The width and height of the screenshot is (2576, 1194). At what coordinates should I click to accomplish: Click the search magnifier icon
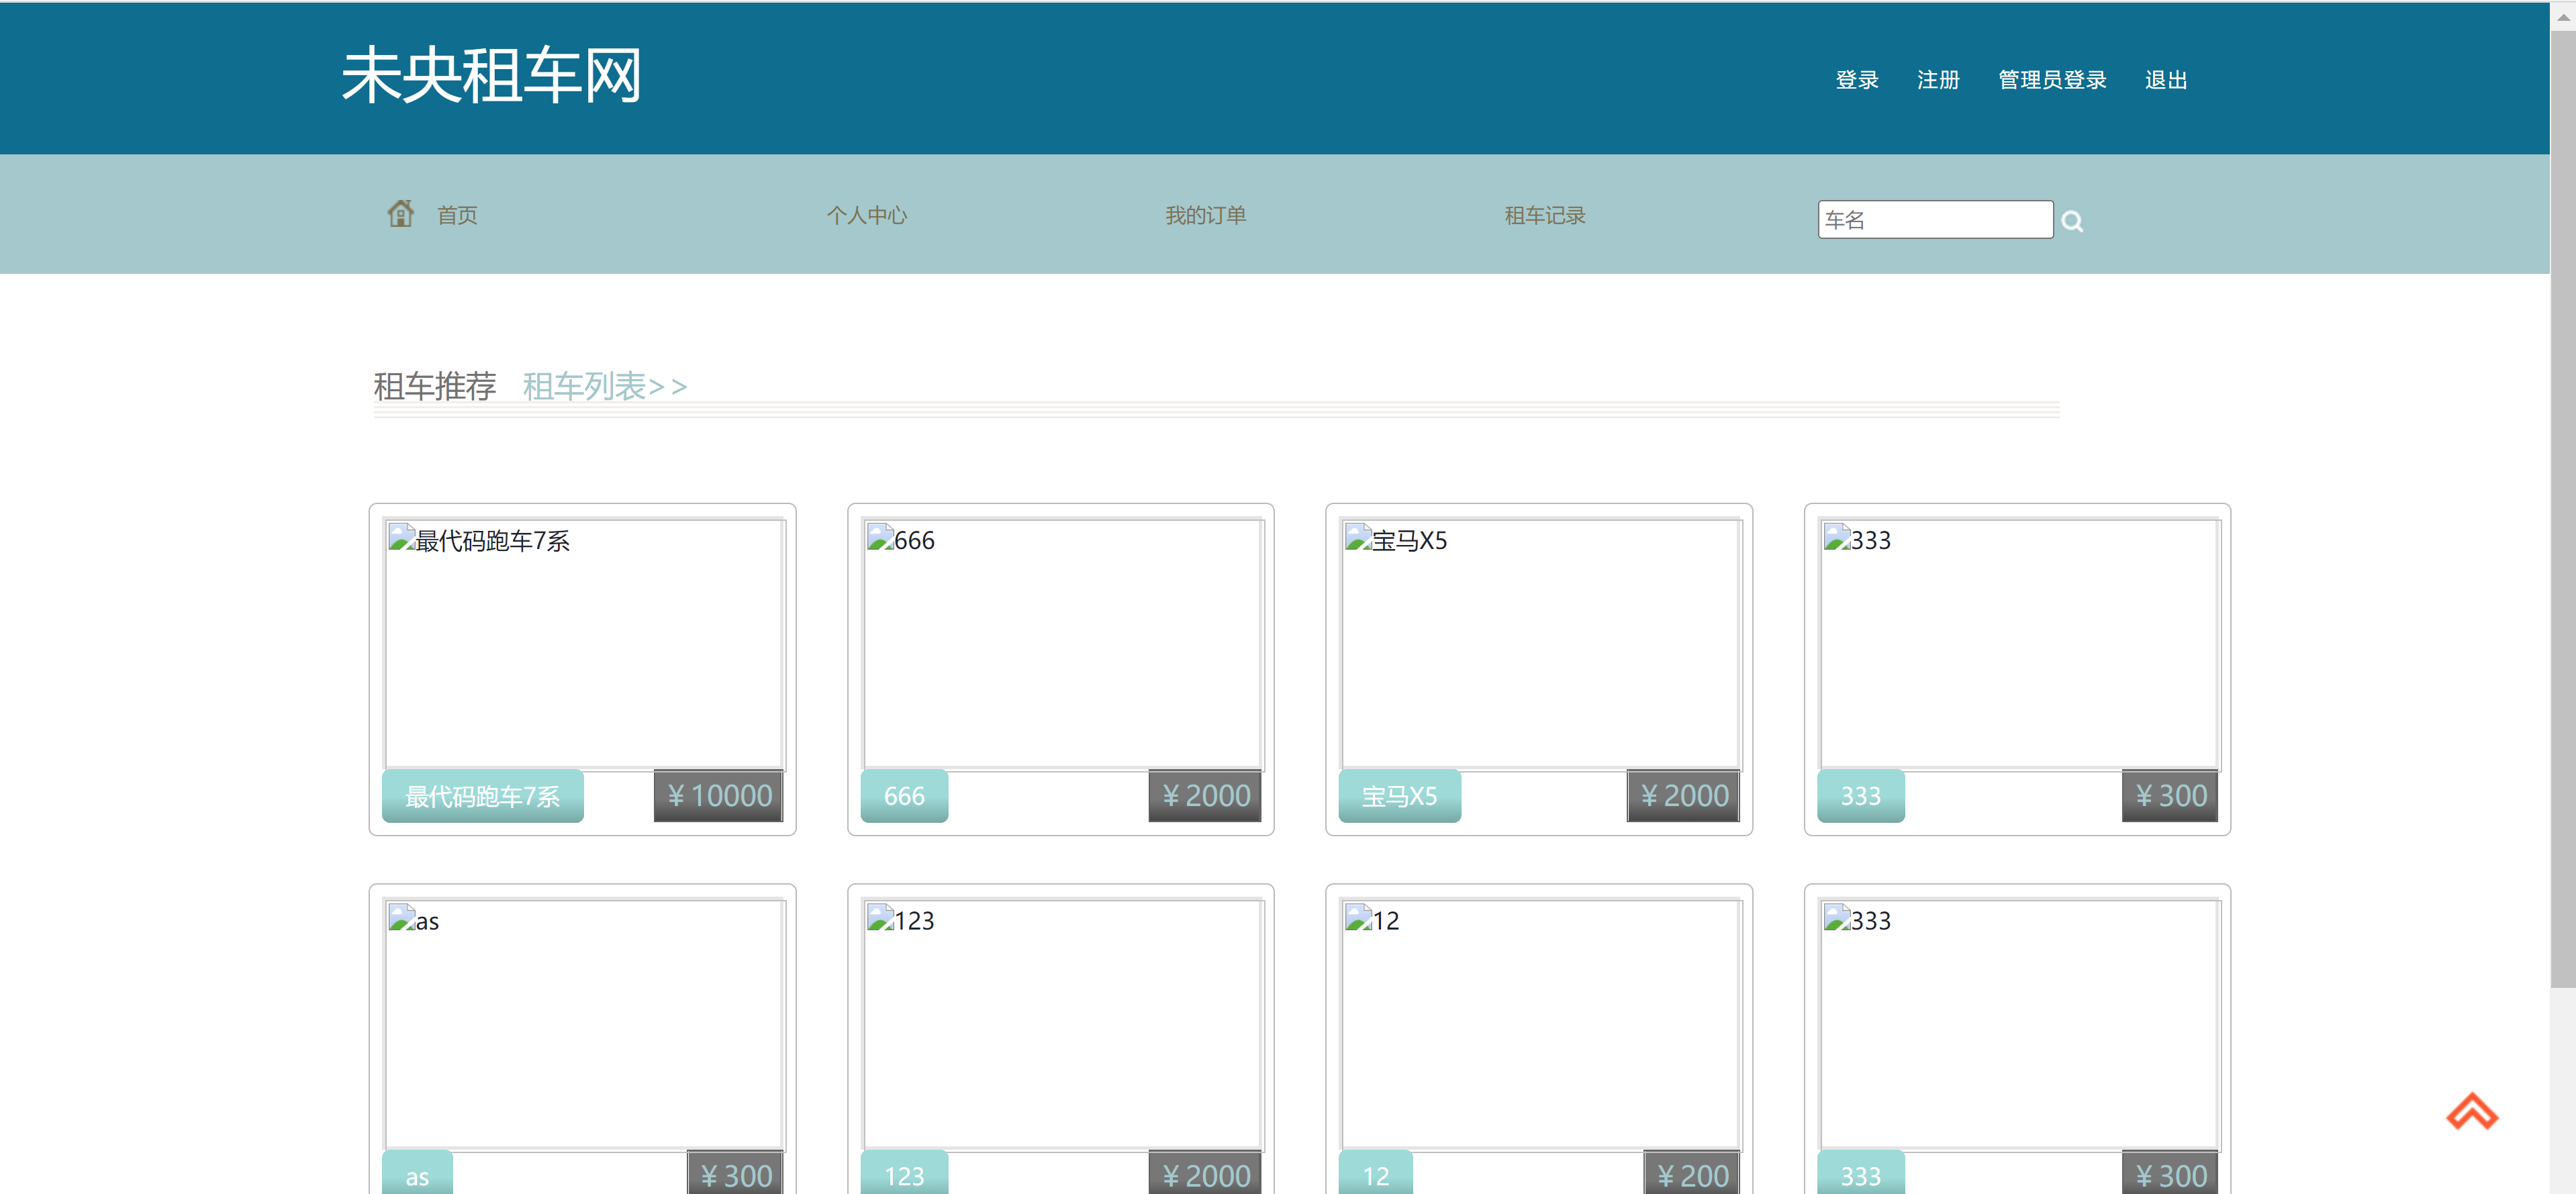(2073, 219)
